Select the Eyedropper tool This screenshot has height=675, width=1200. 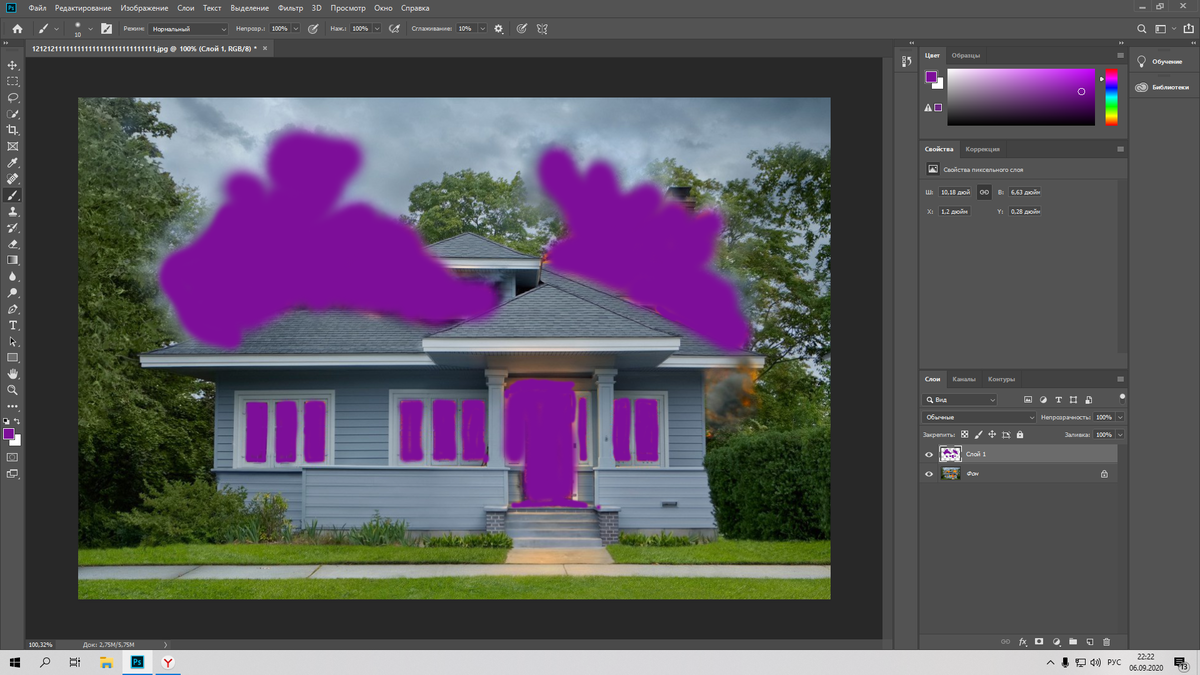click(13, 163)
